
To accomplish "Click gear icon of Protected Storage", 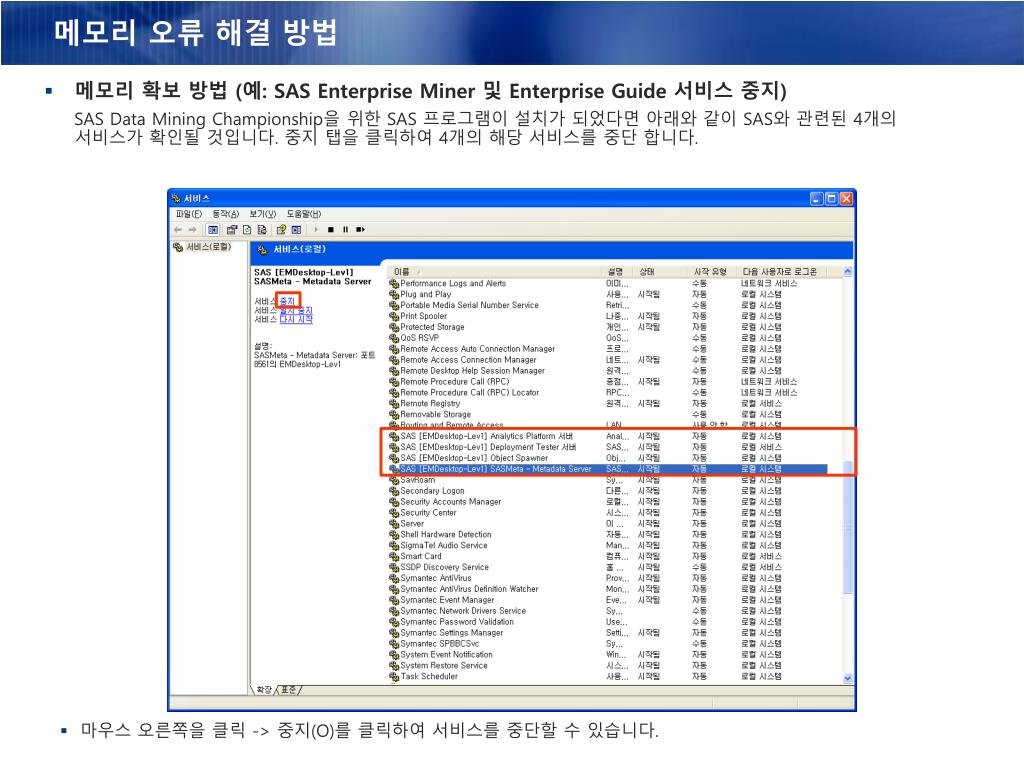I will [x=394, y=327].
